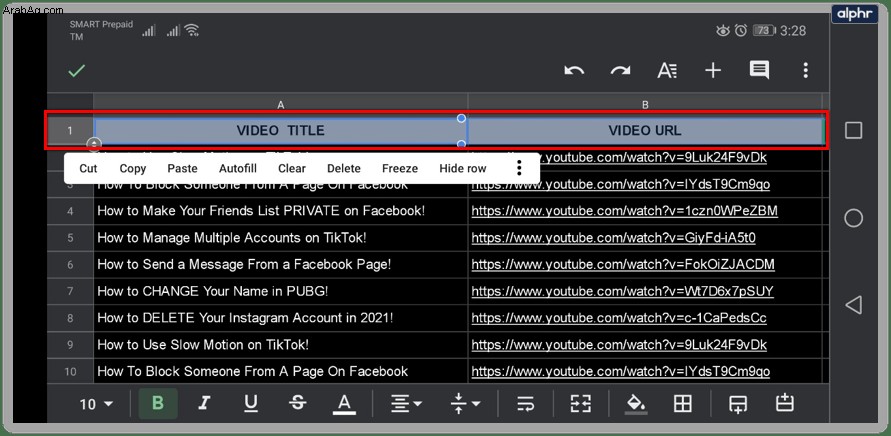Tap the Android back triangle button

(x=853, y=305)
